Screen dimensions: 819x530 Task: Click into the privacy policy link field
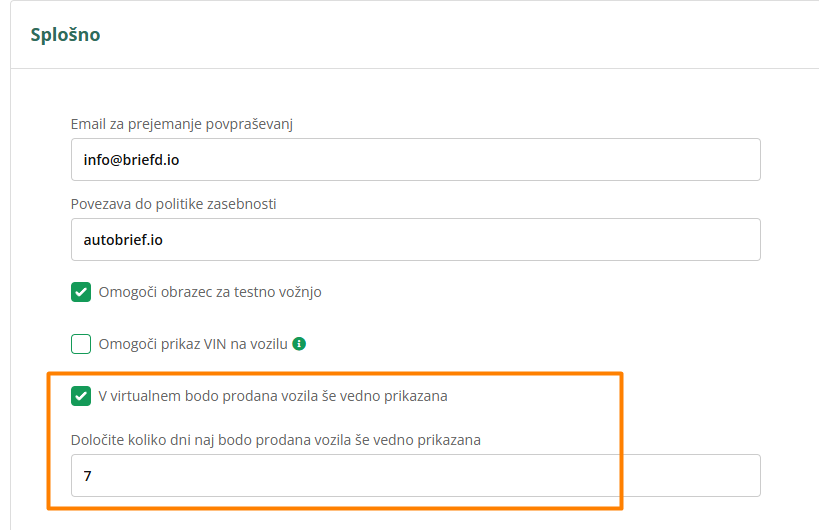point(415,239)
